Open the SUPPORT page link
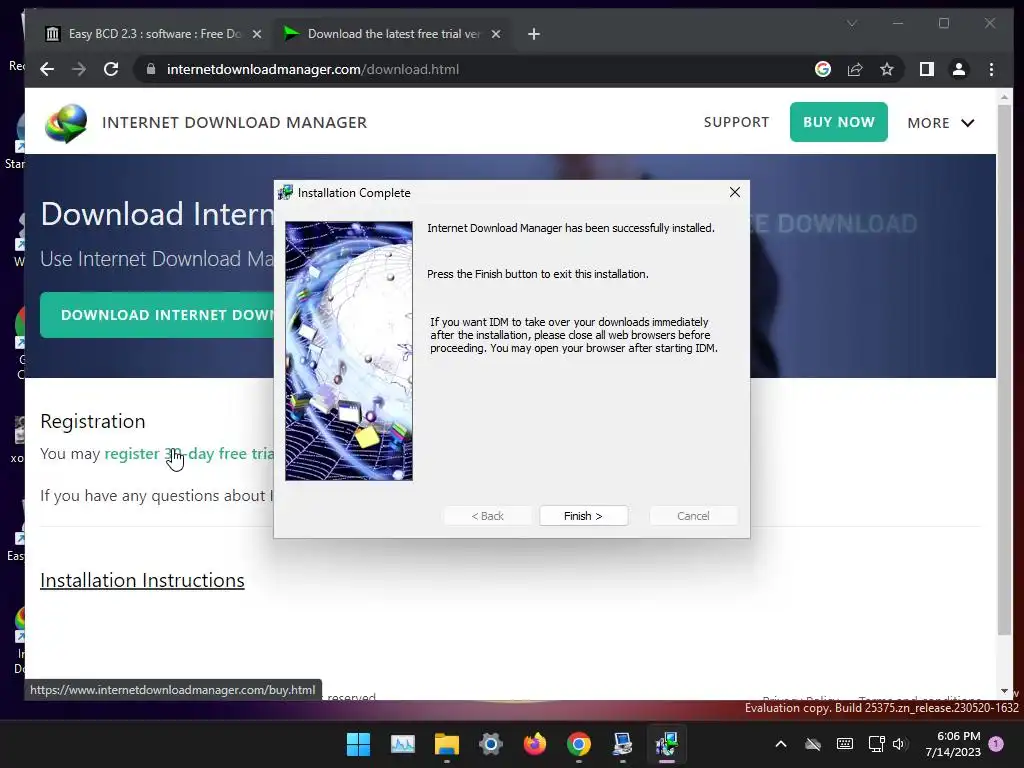The height and width of the screenshot is (768, 1024). click(x=736, y=122)
